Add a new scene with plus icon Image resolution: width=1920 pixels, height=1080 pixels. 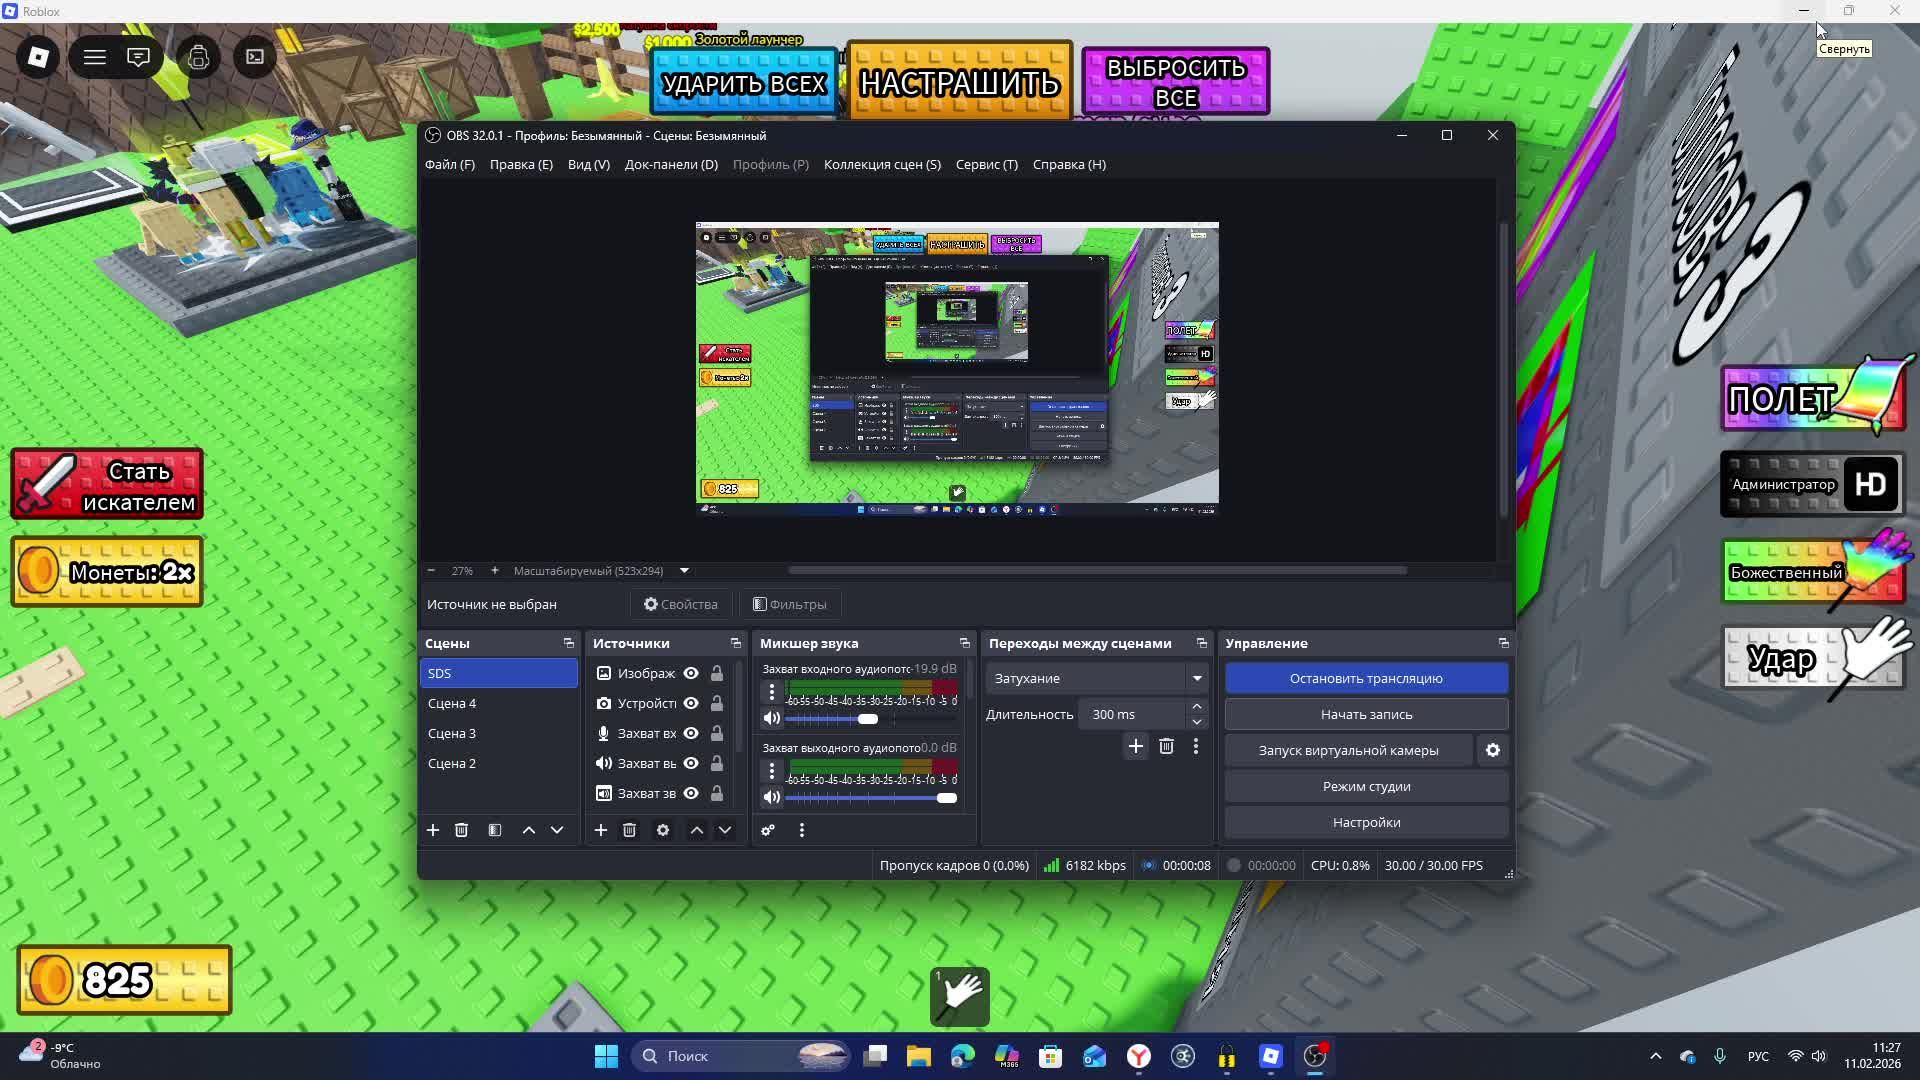(433, 830)
